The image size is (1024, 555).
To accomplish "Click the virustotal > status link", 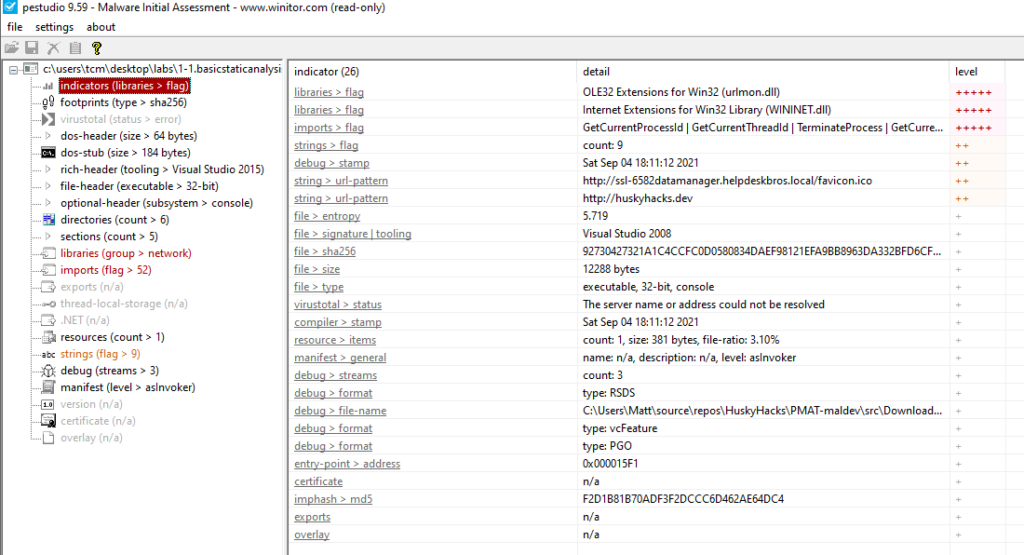I will pyautogui.click(x=338, y=305).
